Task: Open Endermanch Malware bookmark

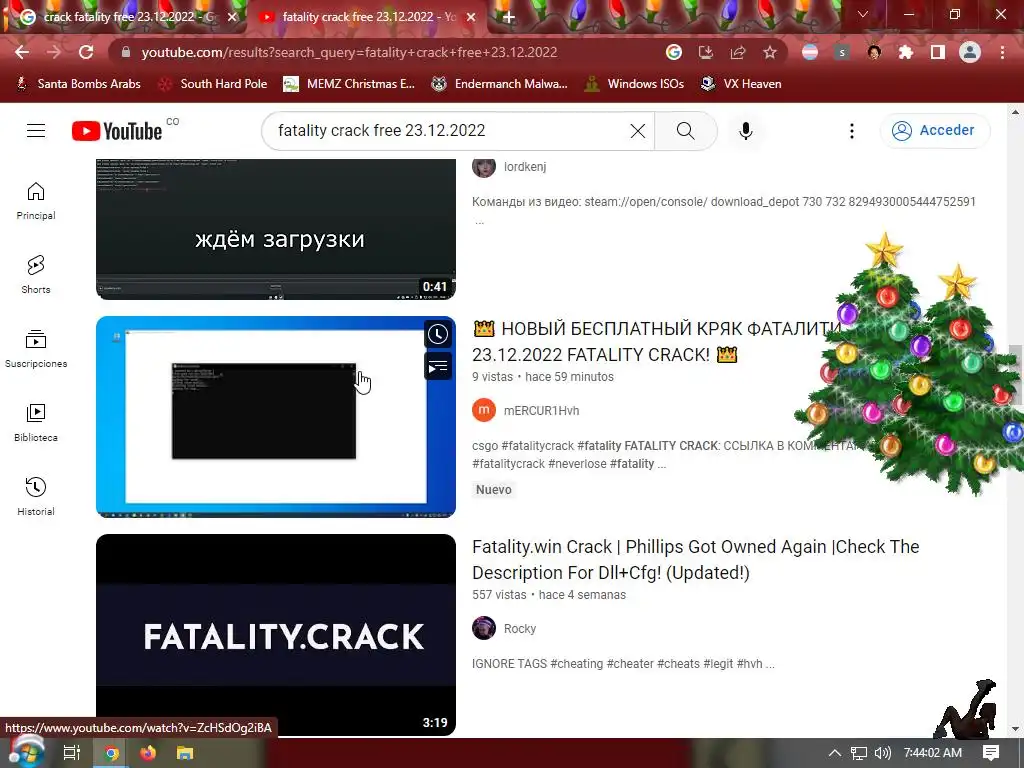Action: (x=500, y=84)
